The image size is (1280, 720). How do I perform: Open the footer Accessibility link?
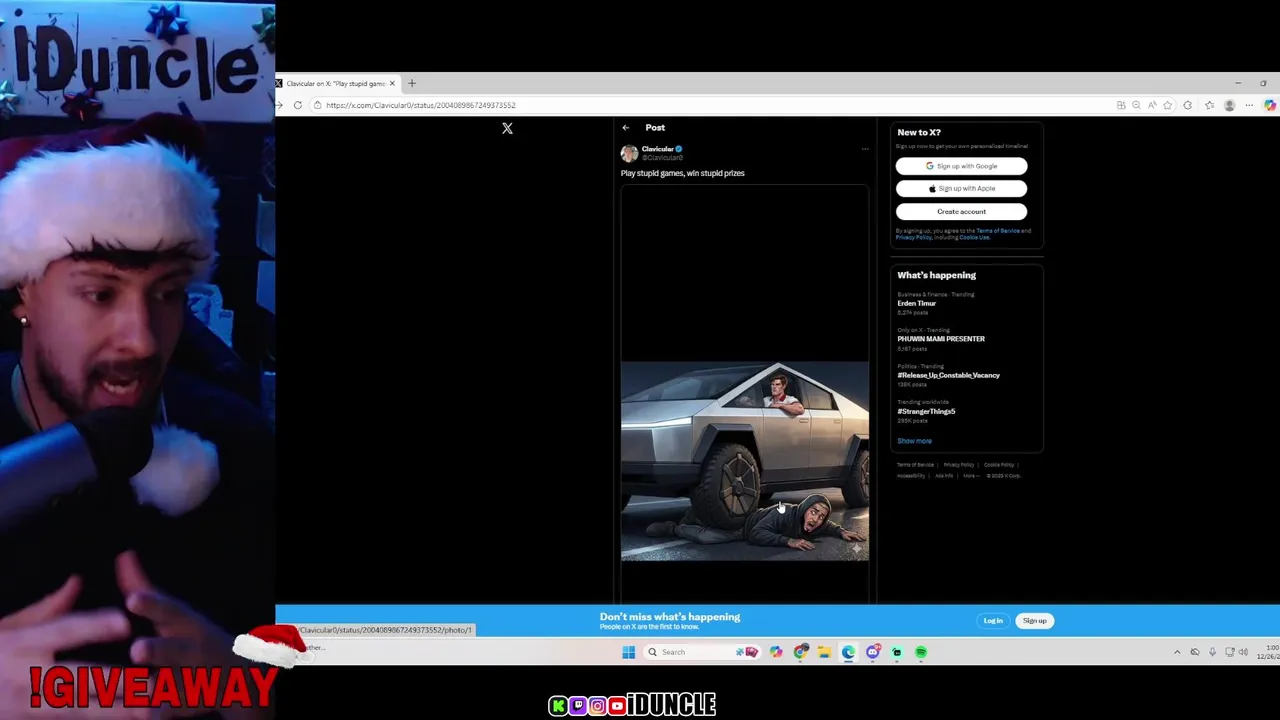(x=911, y=476)
